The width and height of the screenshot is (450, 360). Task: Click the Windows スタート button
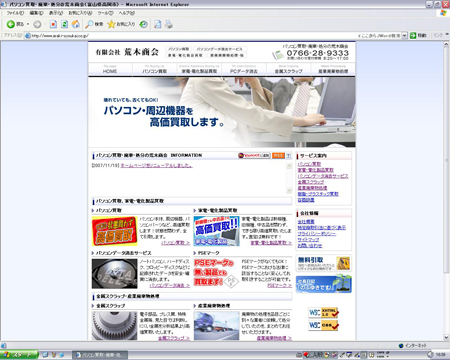[19, 355]
